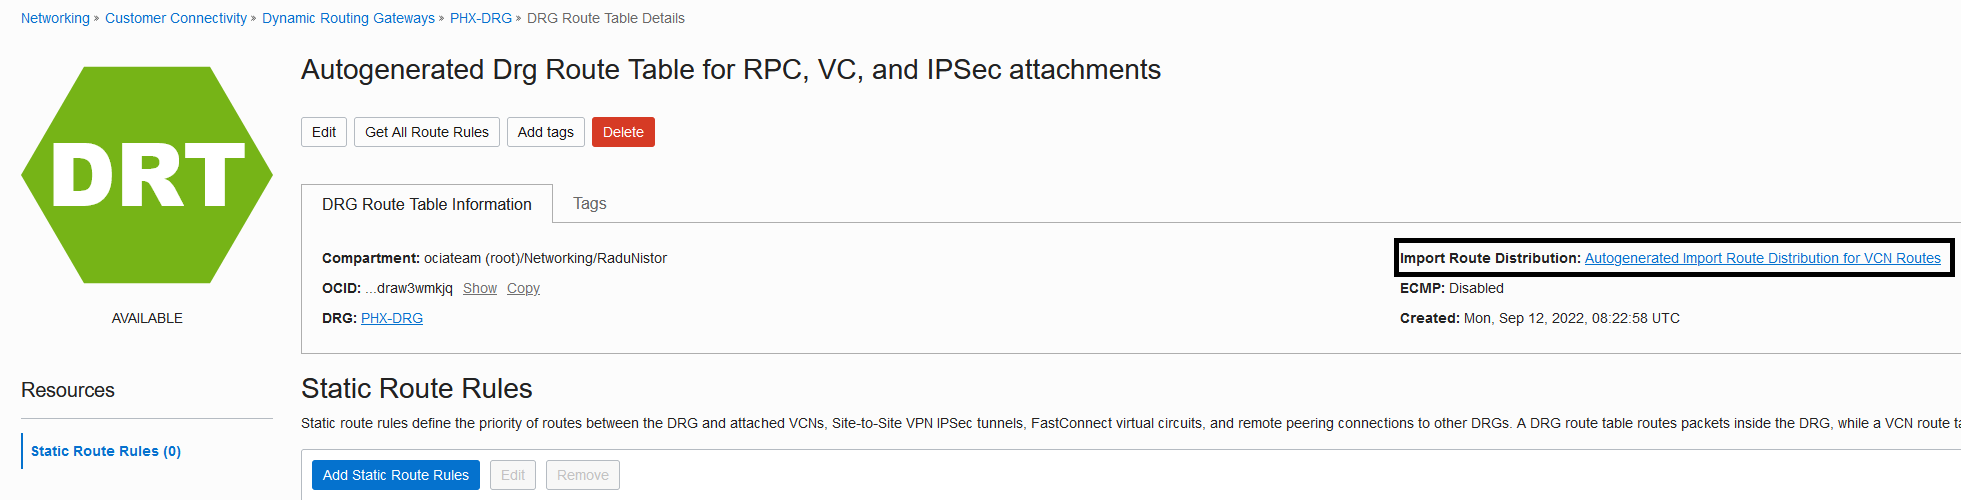The image size is (1961, 500).
Task: Select the DRG Route Table Information tab
Action: click(427, 204)
